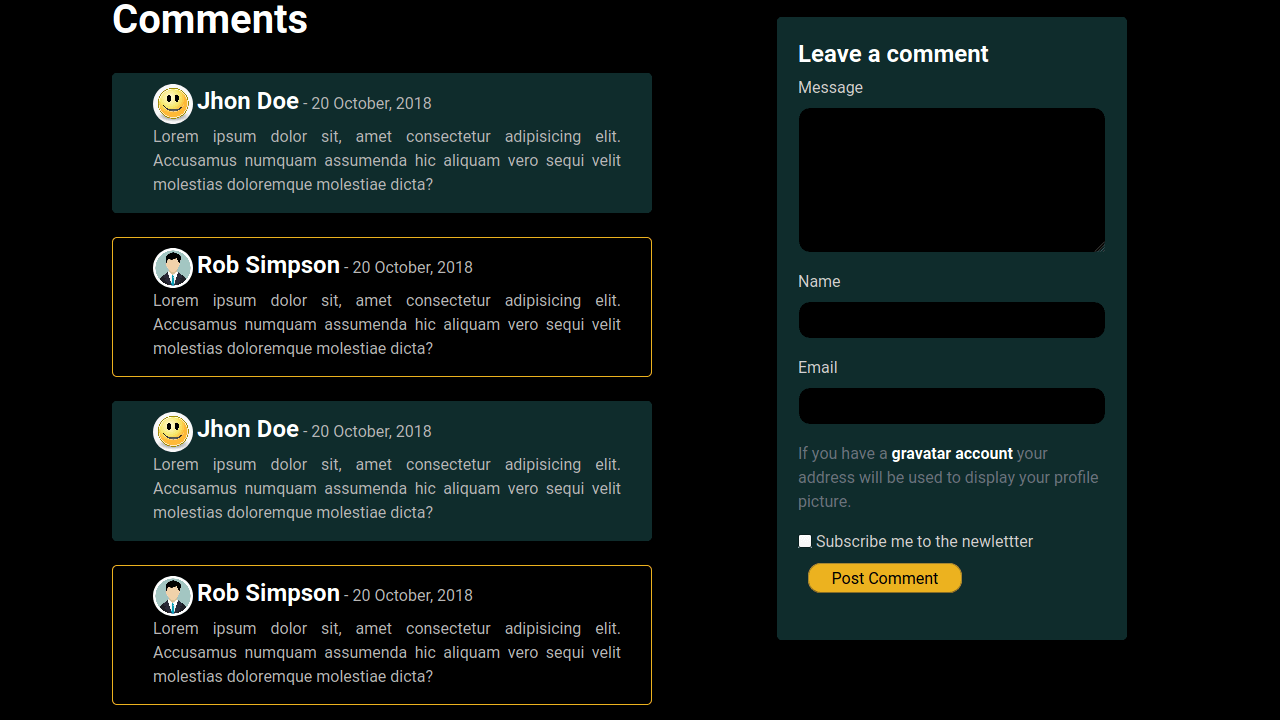Click the date on the first comment
This screenshot has width=1280, height=720.
point(371,104)
